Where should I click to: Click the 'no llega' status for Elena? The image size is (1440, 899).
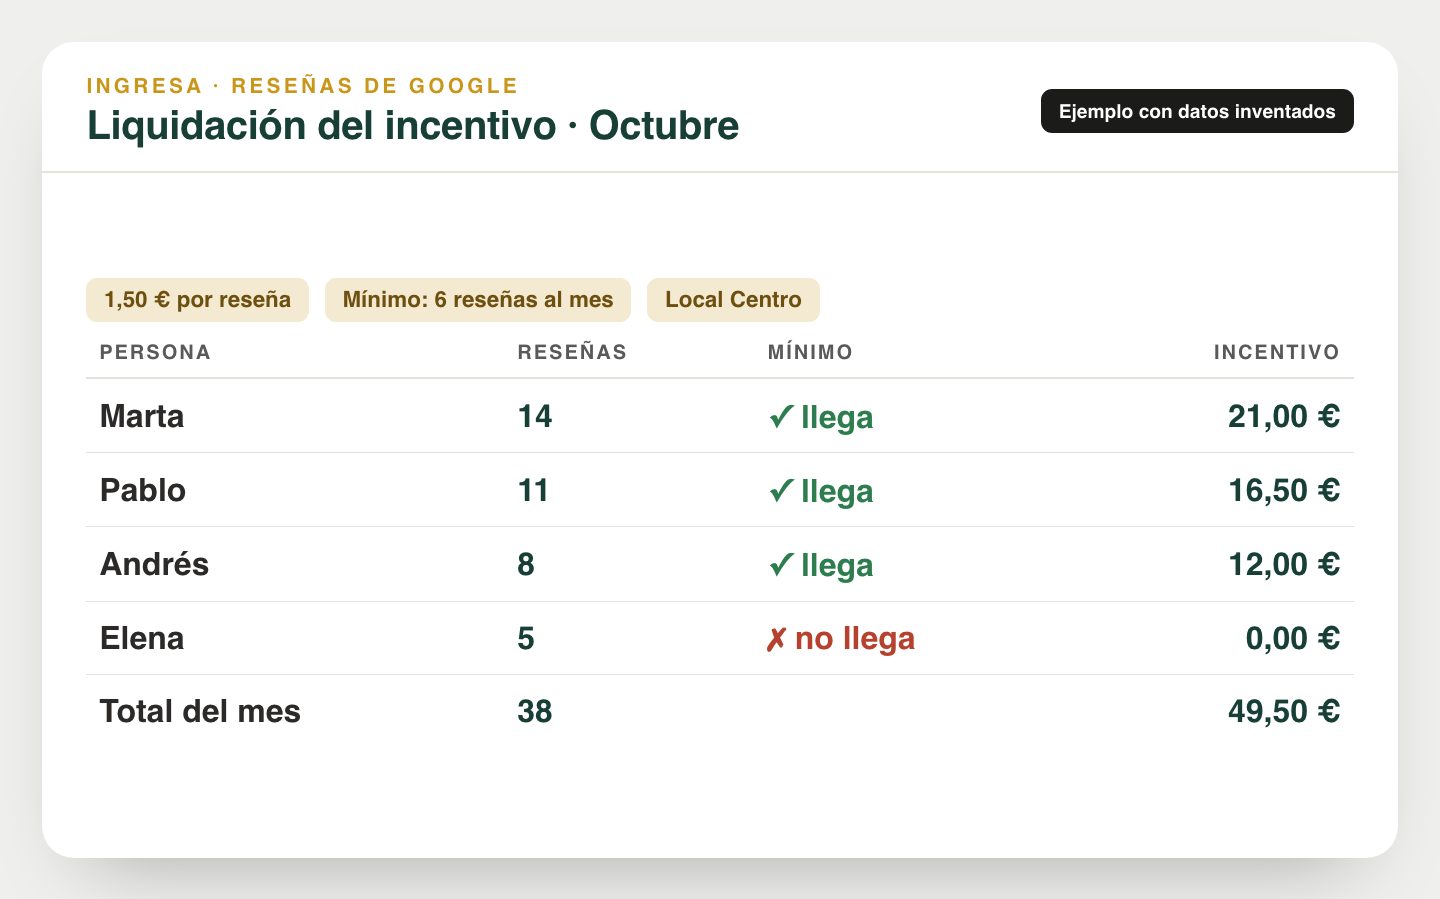tap(840, 638)
